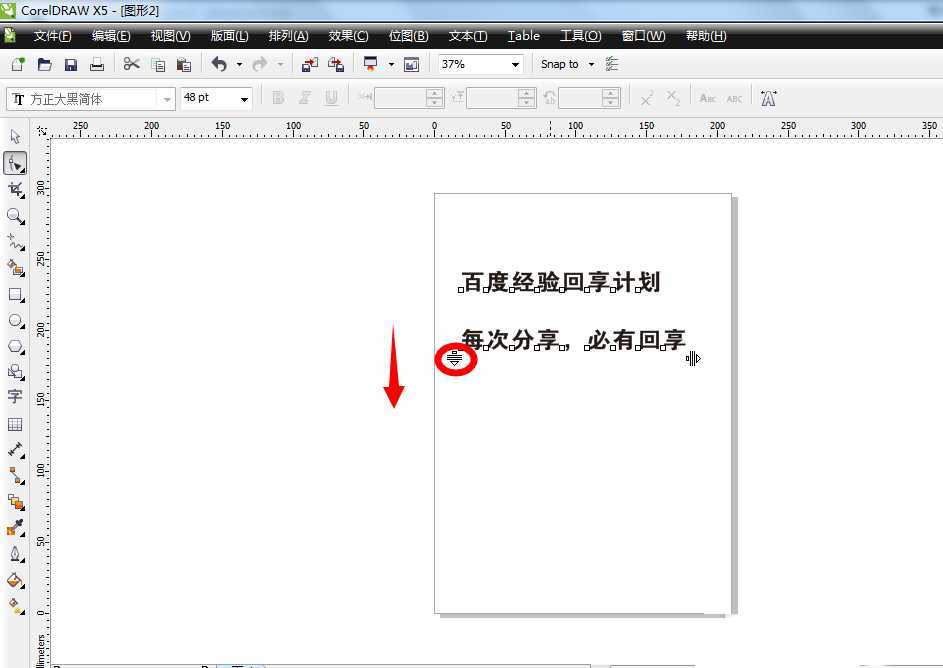Pick the Eyedropper tool

point(14,528)
